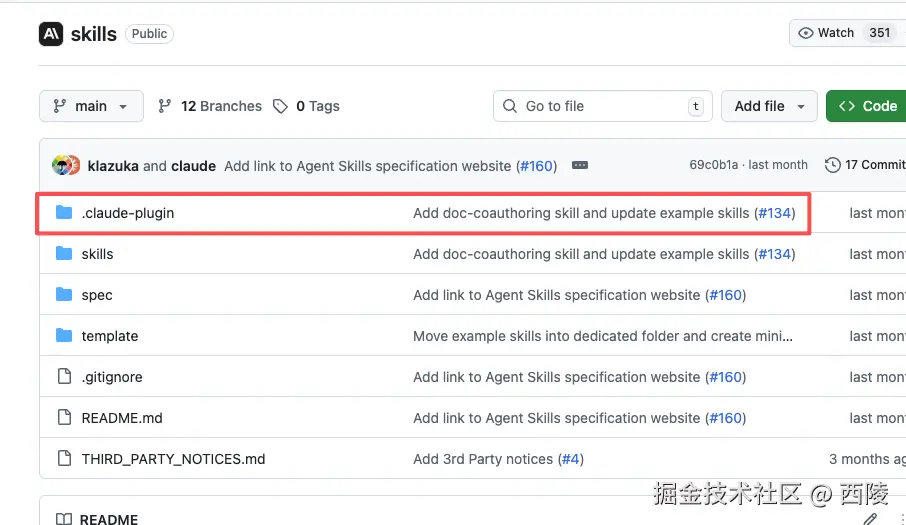Click the pencil edit README icon
906x525 pixels.
click(870, 519)
